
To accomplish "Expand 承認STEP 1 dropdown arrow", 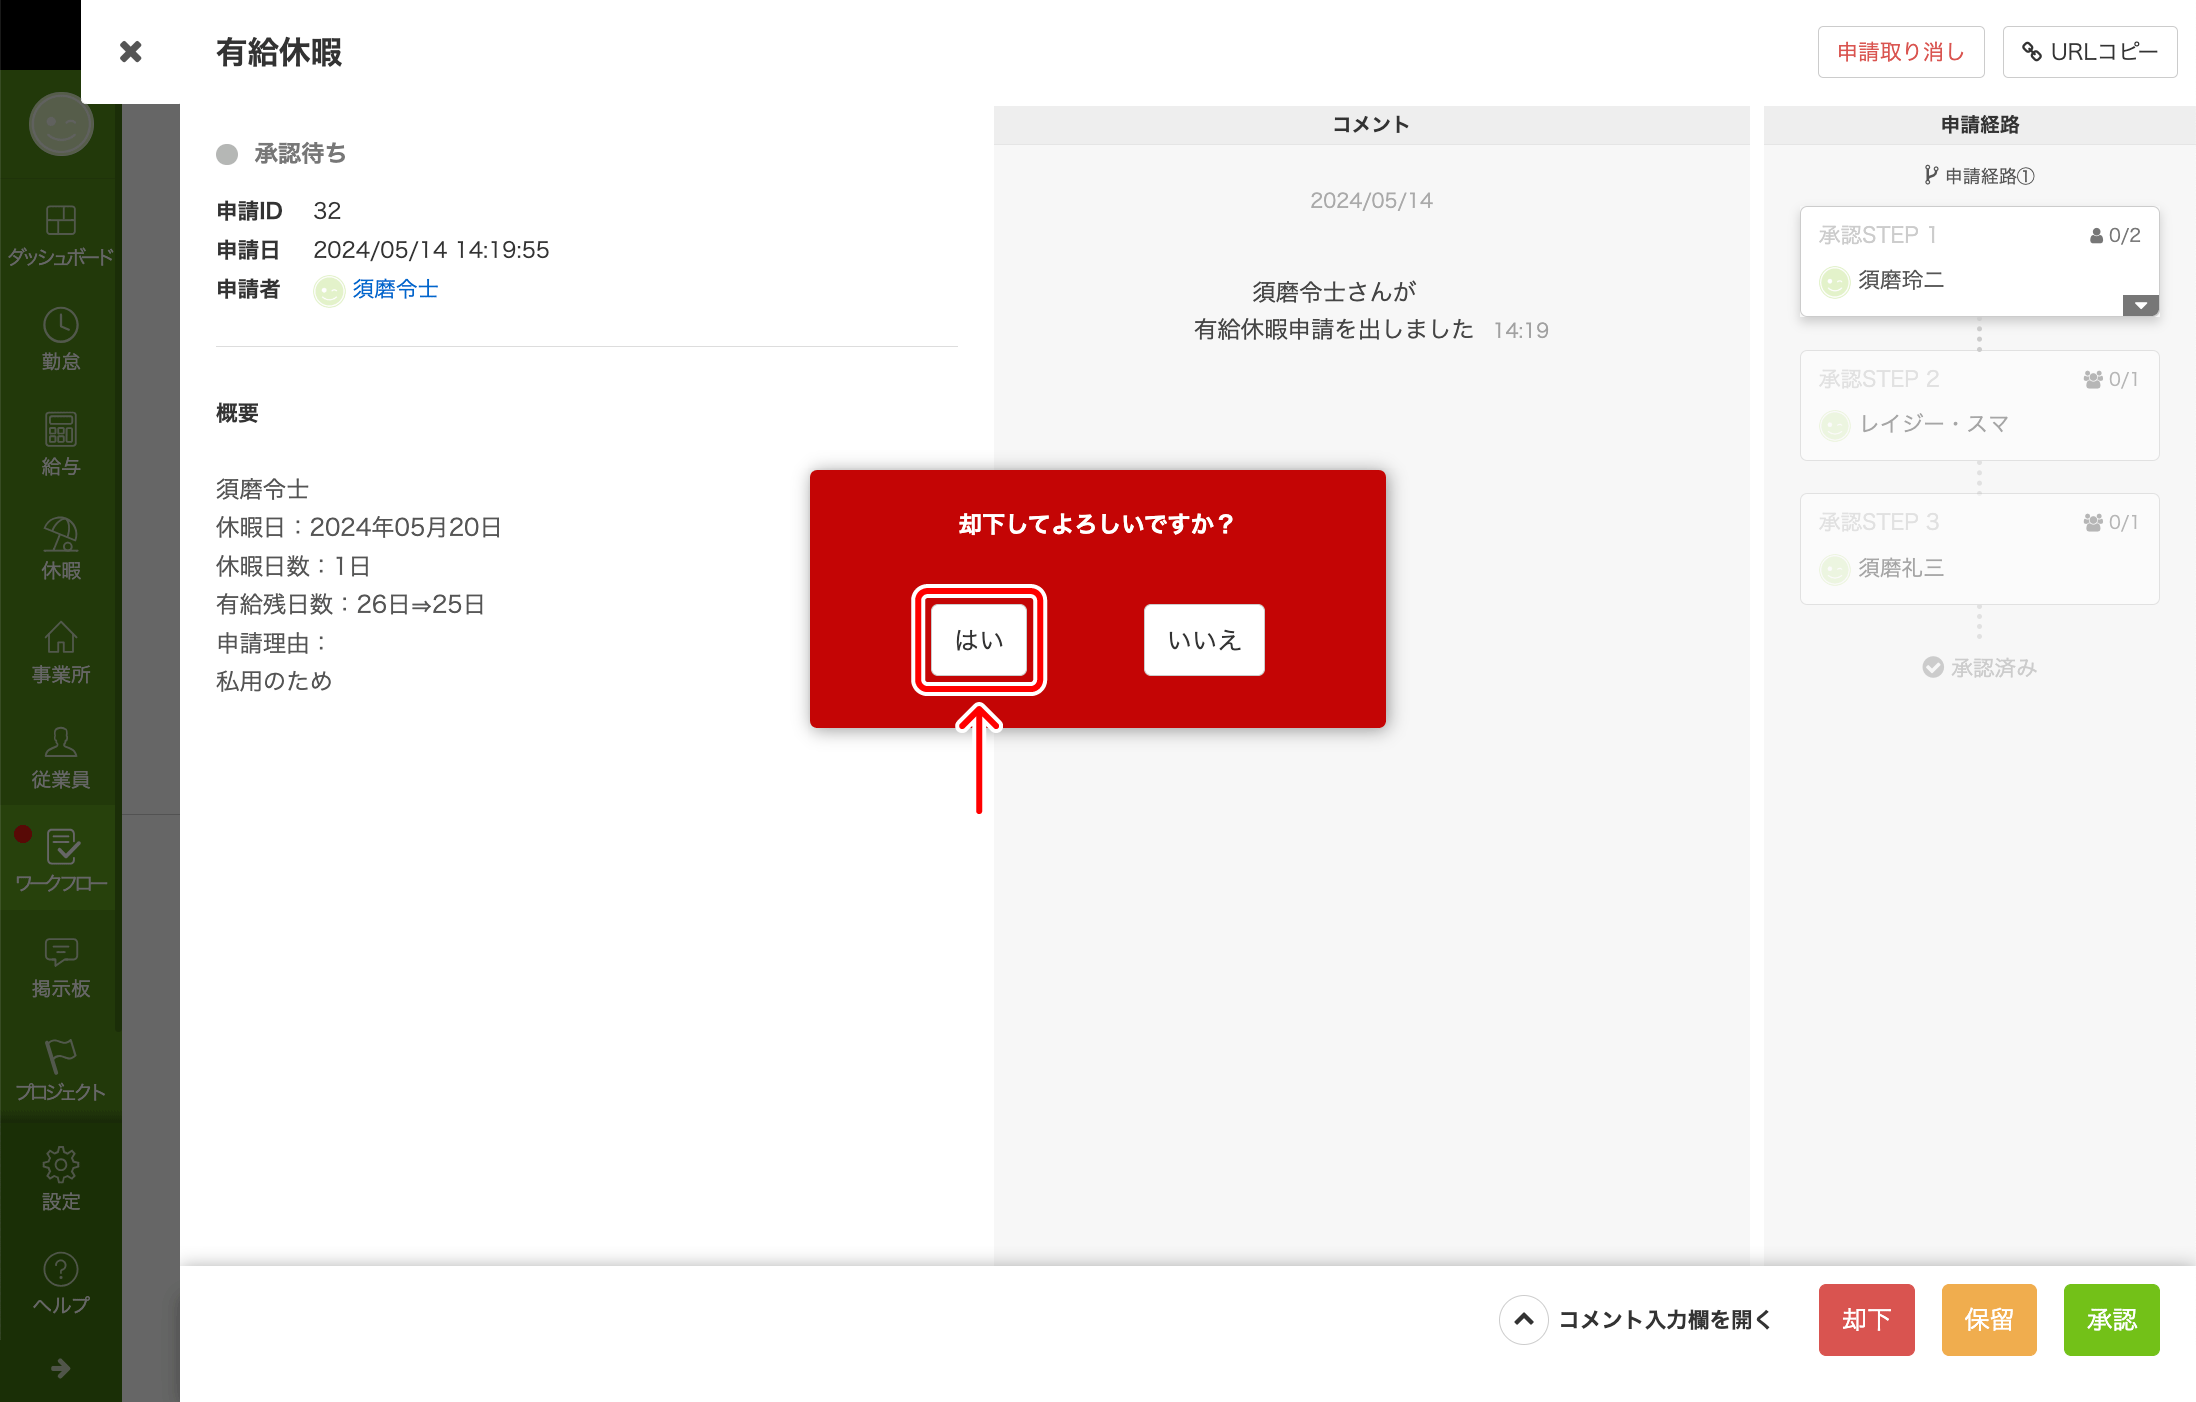I will coord(2140,305).
